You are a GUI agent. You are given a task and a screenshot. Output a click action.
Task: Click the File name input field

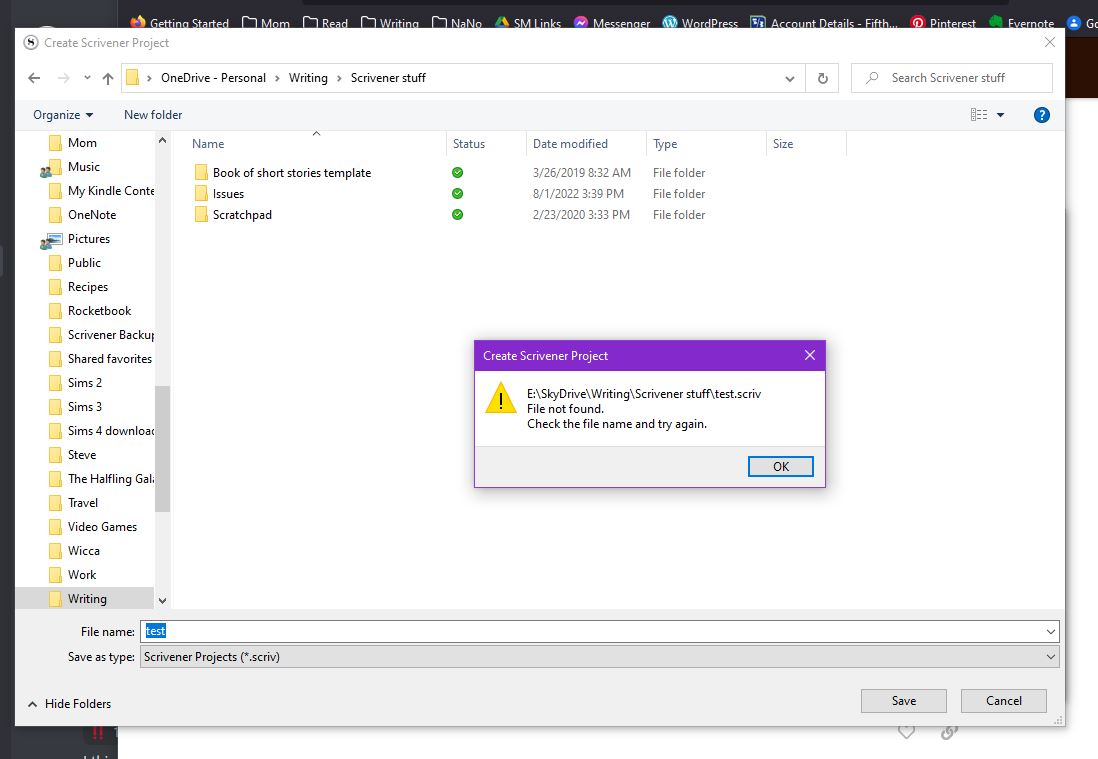click(592, 631)
